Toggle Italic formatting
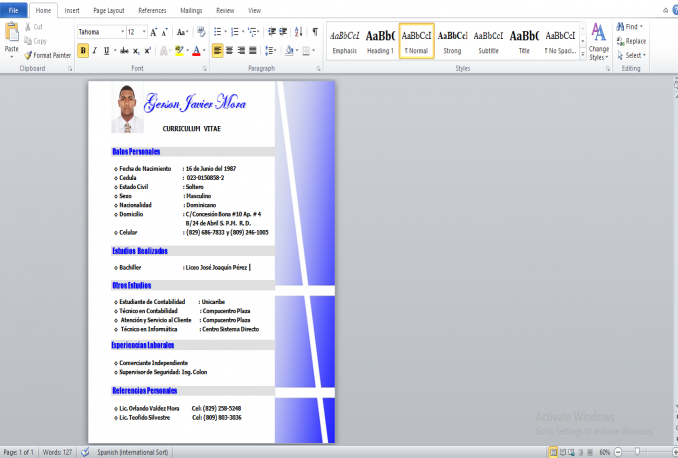This screenshot has height=458, width=678. coord(96,50)
